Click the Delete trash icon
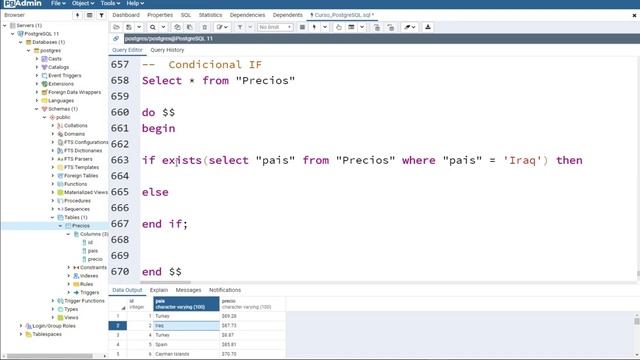640x360 pixels. point(204,27)
